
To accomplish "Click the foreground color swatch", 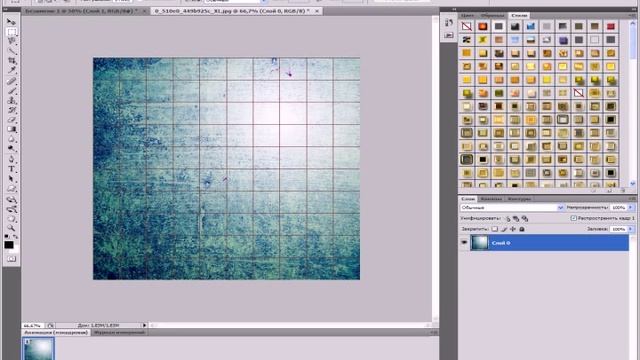I will [x=9, y=245].
